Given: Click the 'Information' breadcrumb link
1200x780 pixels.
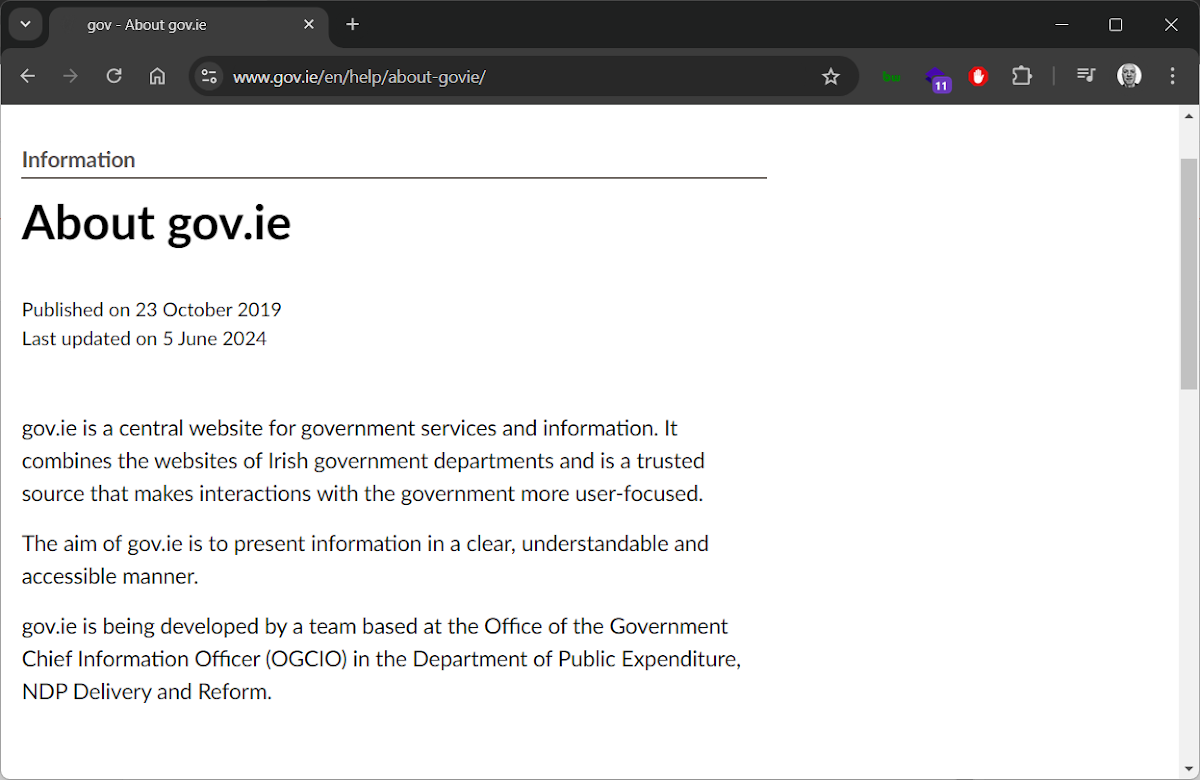Looking at the screenshot, I should 78,159.
